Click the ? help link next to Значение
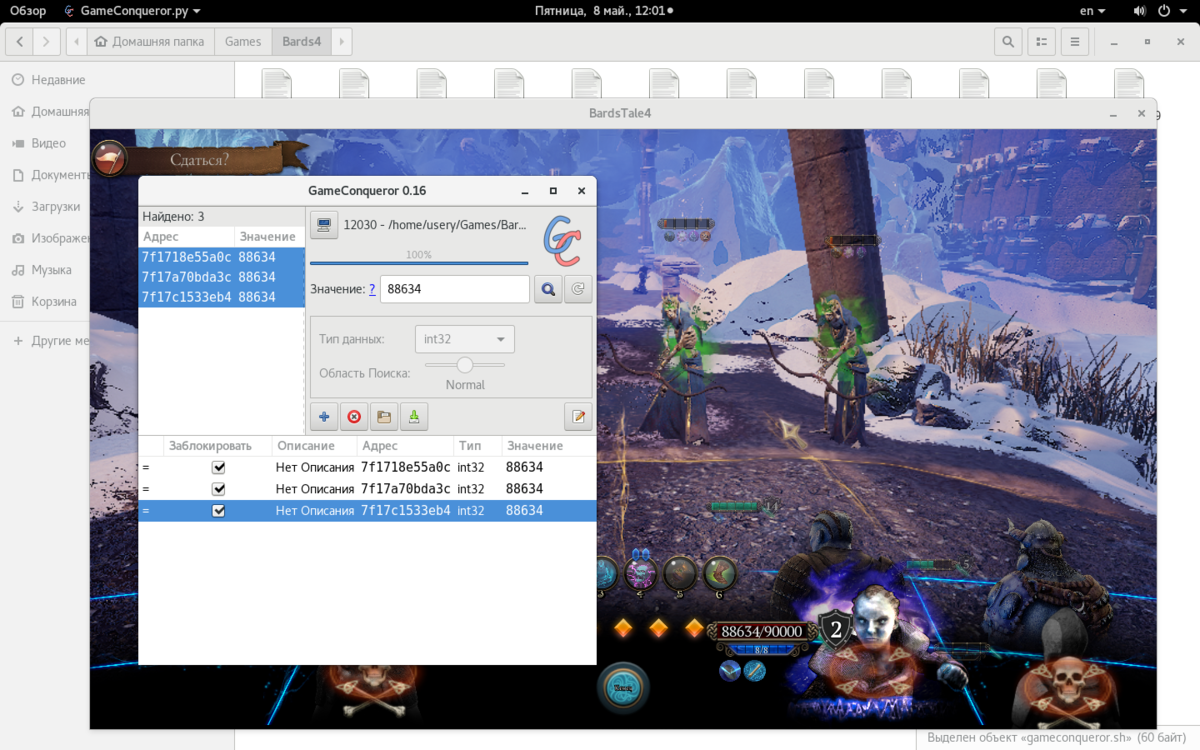Screen dimensions: 1200x750 pyautogui.click(x=372, y=289)
